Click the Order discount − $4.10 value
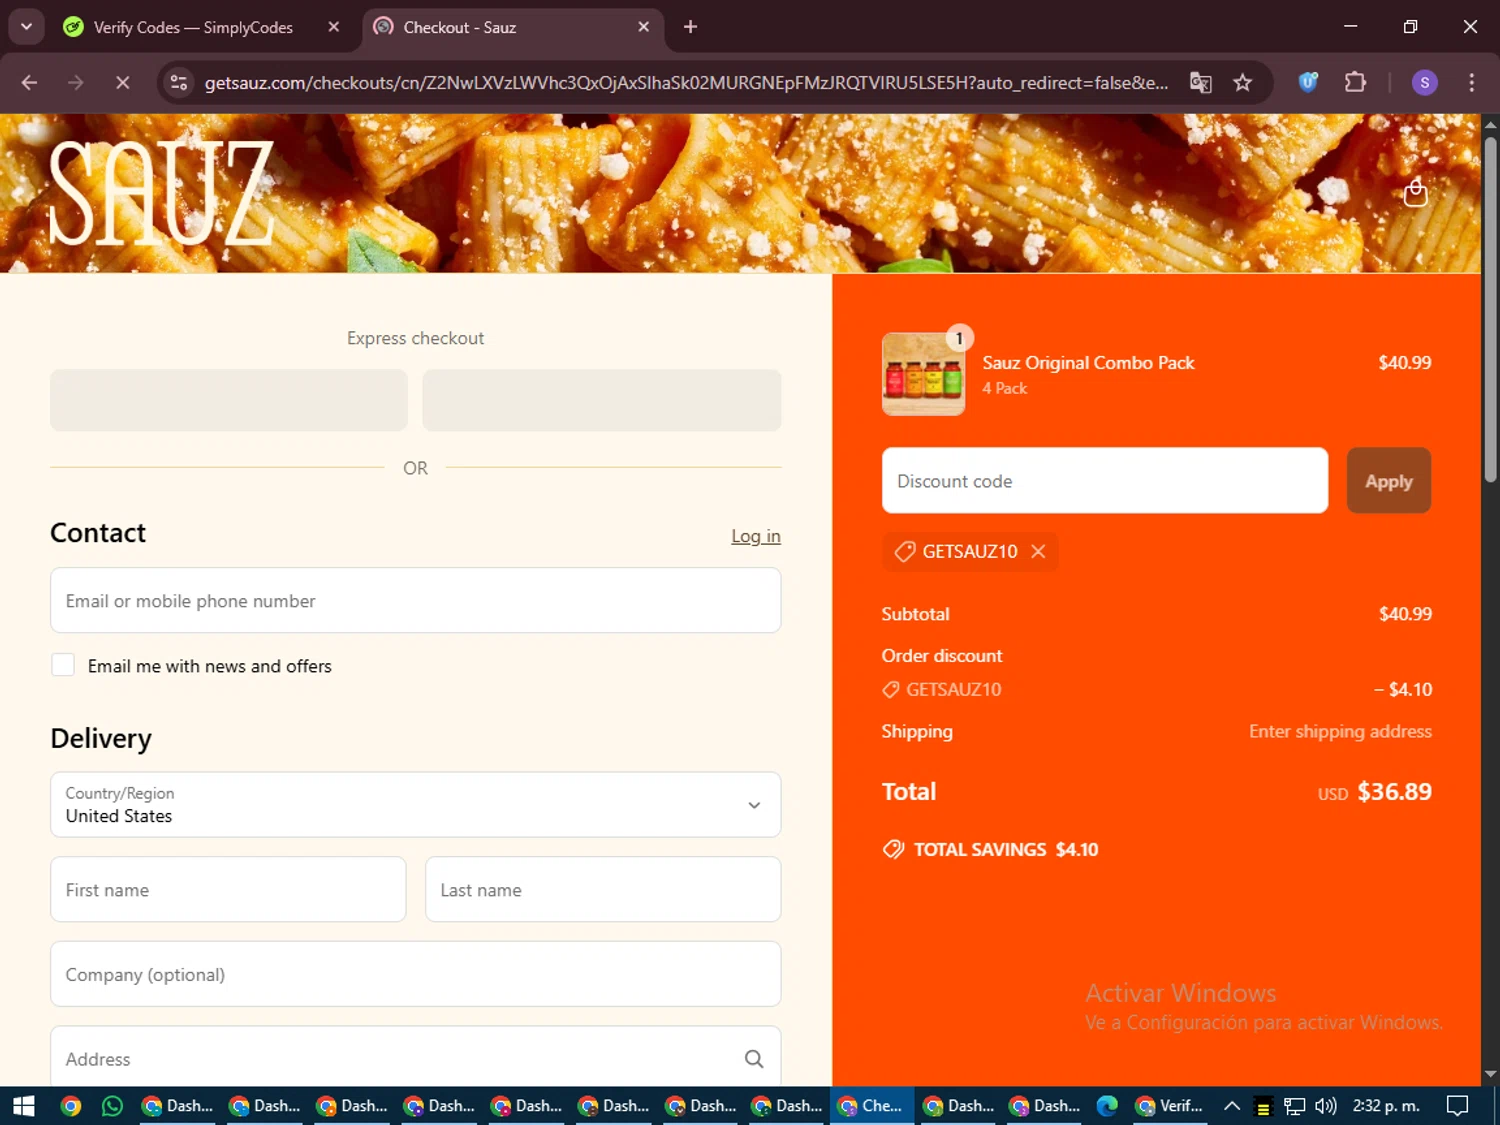Image resolution: width=1500 pixels, height=1125 pixels. (1403, 689)
